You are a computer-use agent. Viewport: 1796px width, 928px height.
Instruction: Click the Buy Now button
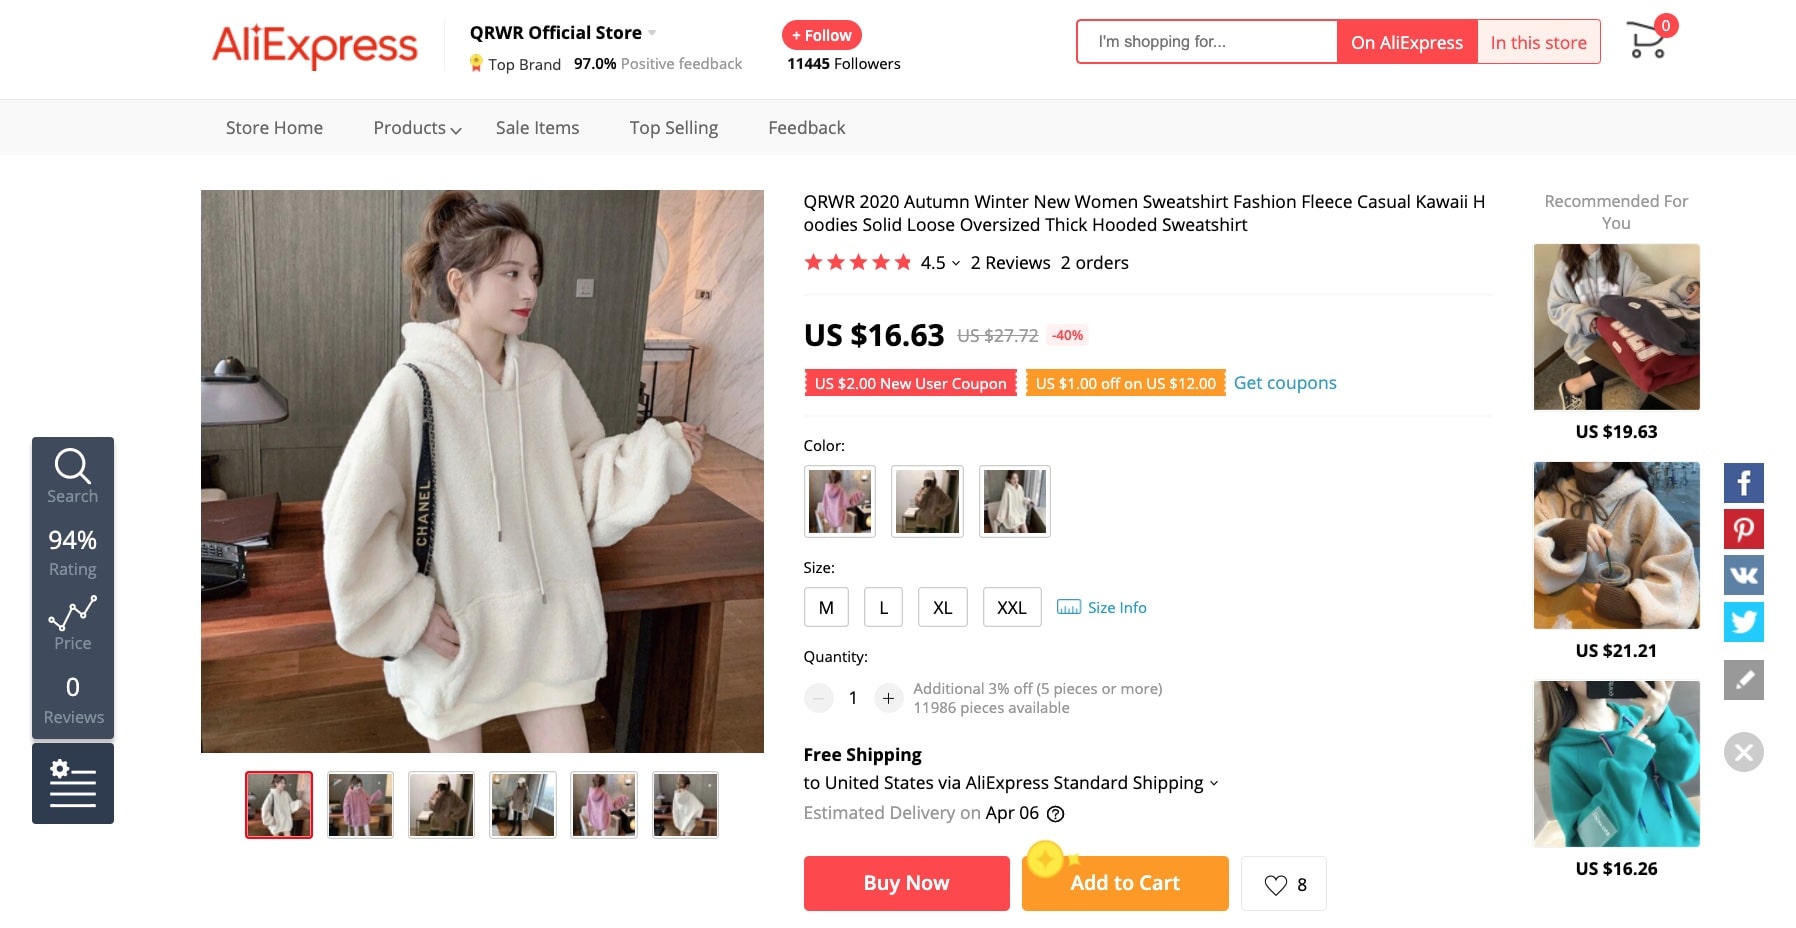pos(906,882)
